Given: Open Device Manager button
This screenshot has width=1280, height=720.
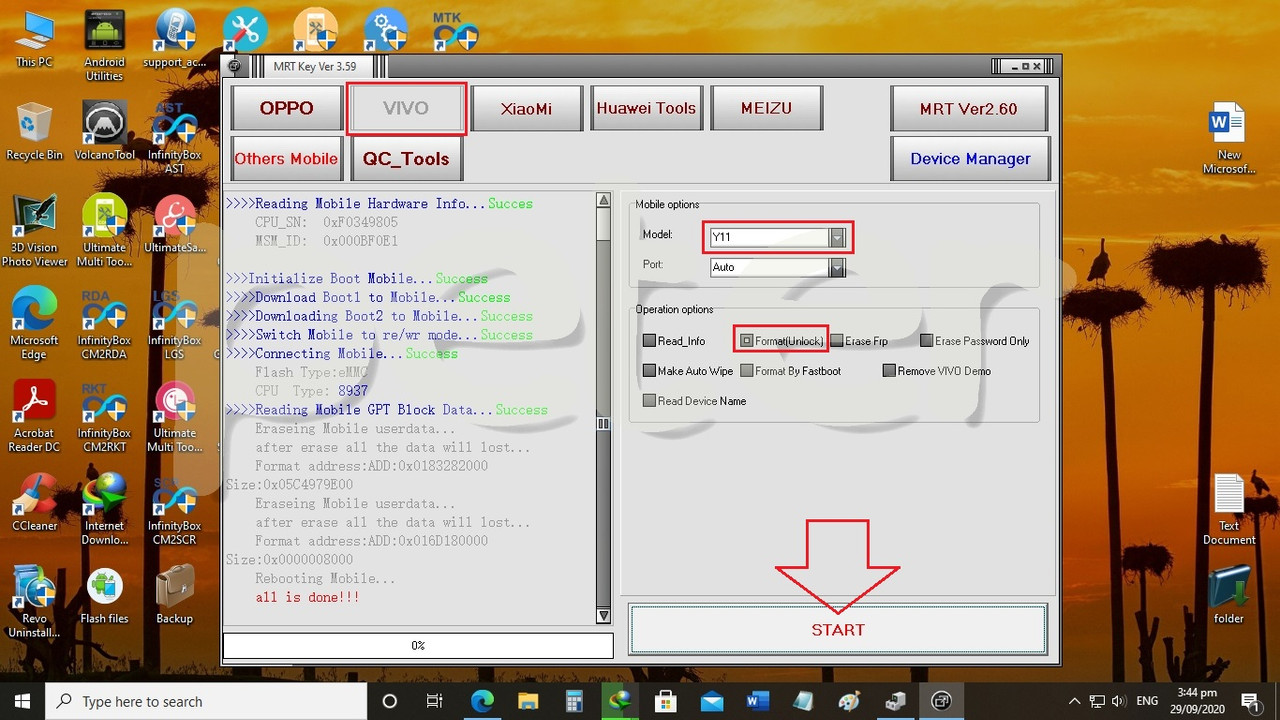Looking at the screenshot, I should click(x=969, y=158).
